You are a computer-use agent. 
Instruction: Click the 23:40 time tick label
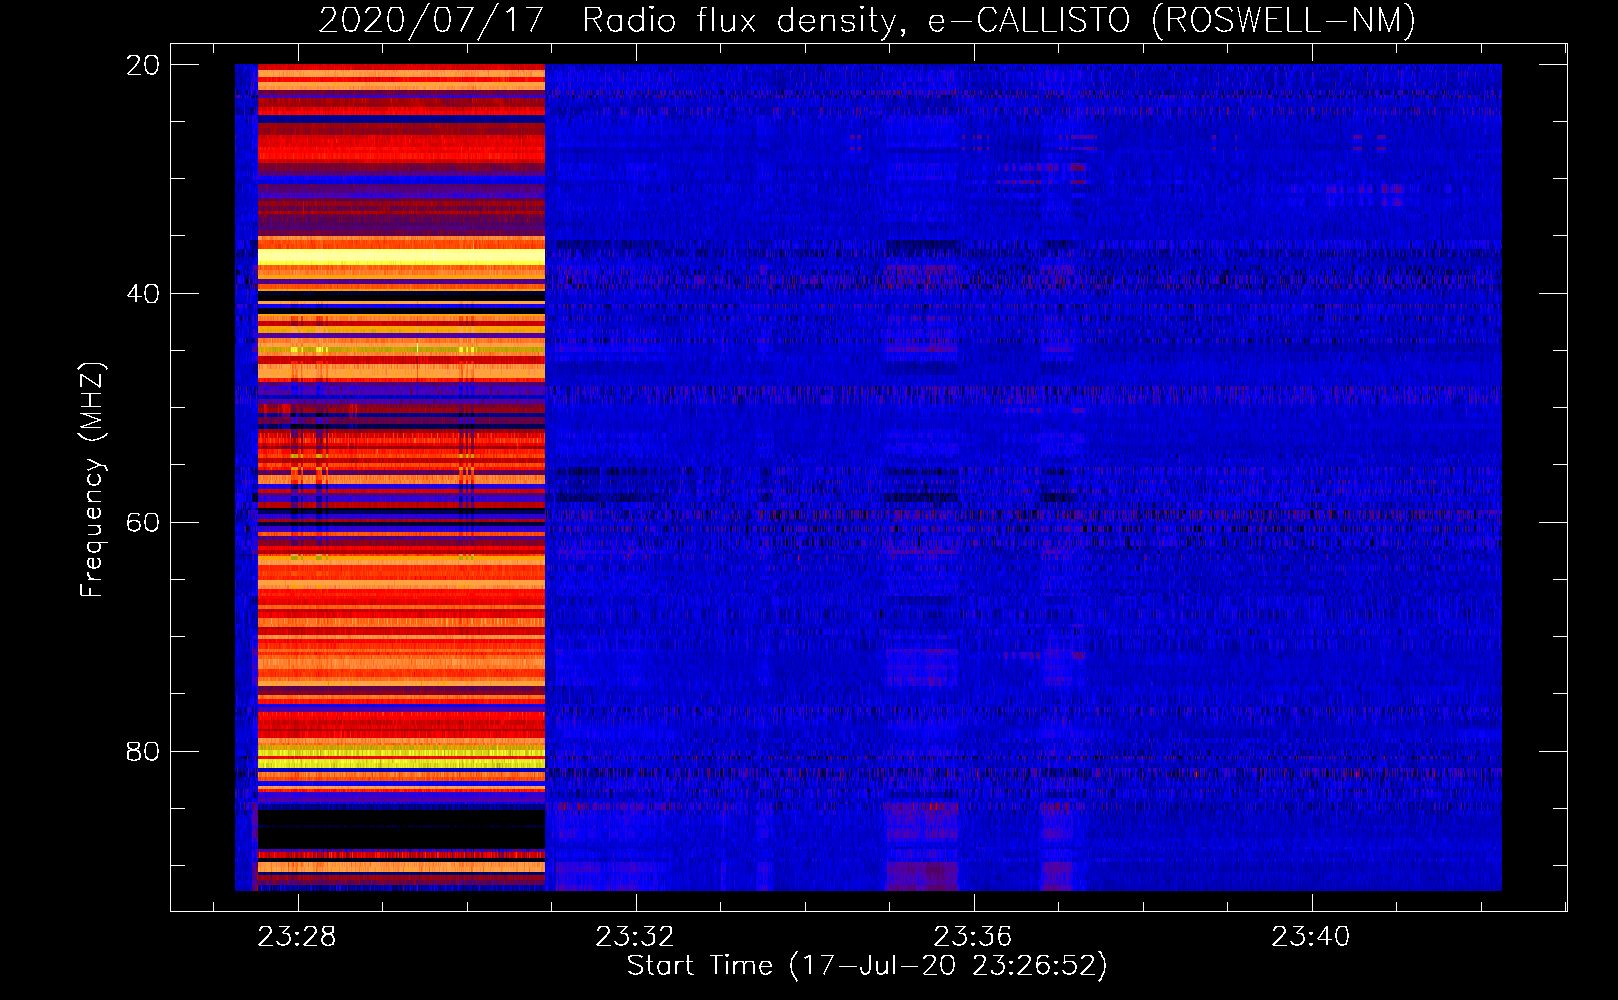point(1311,937)
